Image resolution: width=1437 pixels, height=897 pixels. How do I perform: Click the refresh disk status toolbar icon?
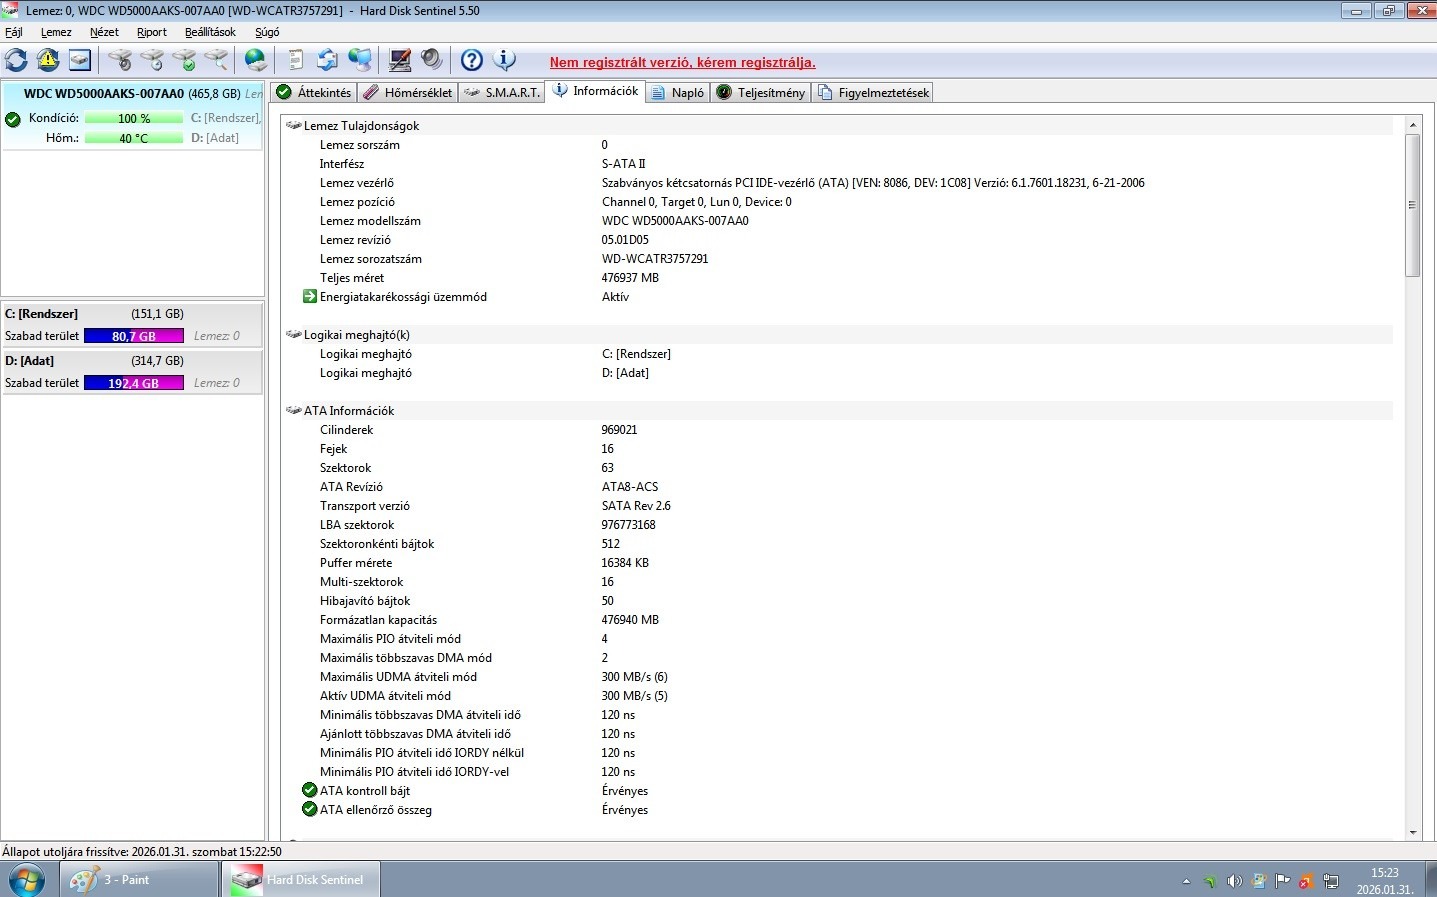coord(16,60)
